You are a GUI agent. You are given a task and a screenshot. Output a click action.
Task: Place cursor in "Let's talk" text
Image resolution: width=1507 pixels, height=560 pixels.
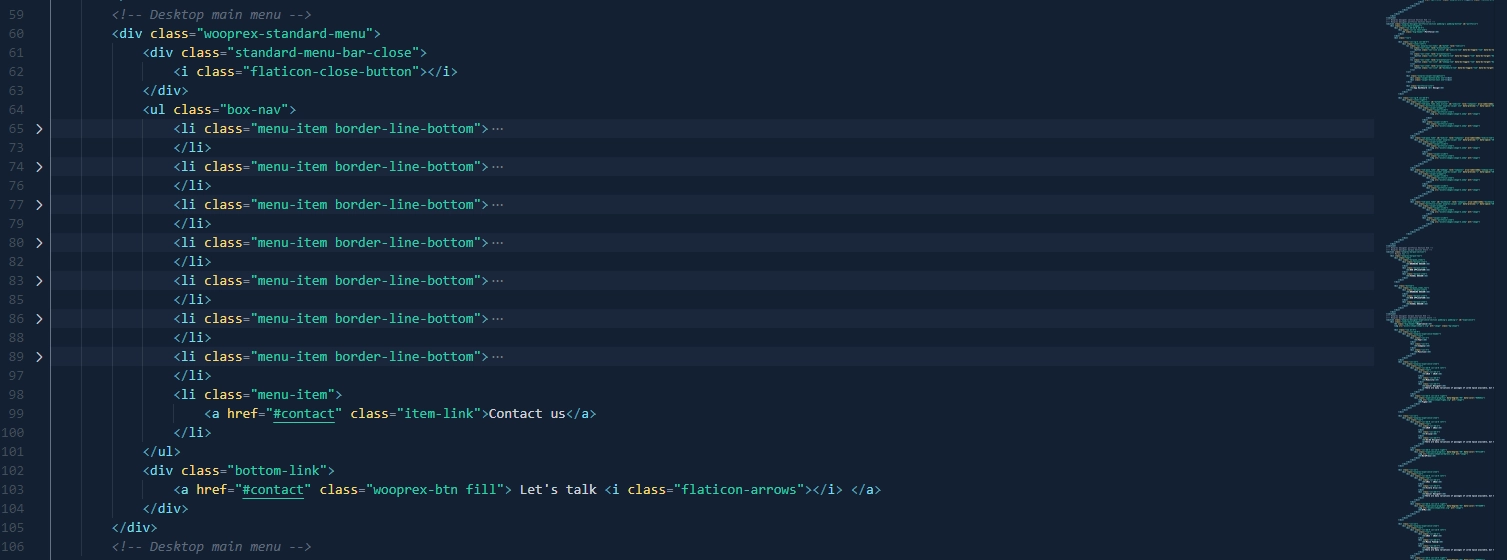tap(558, 490)
